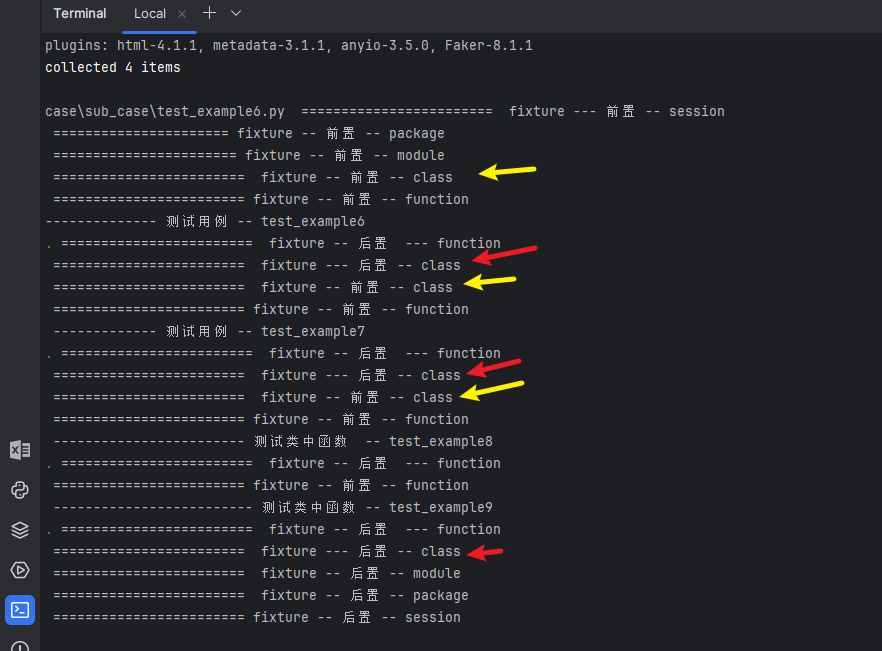Open the Services tool window icon
Screen dimensions: 882x651
click(20, 530)
